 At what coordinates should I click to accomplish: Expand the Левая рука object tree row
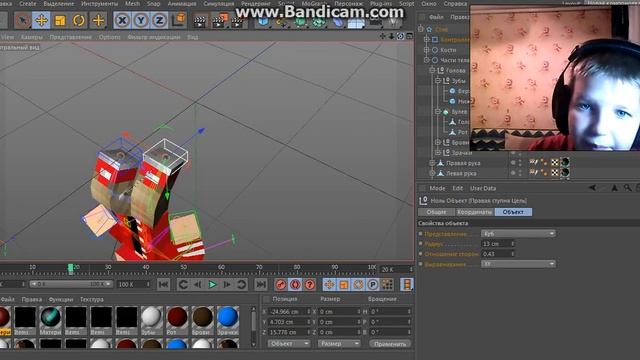coord(432,173)
